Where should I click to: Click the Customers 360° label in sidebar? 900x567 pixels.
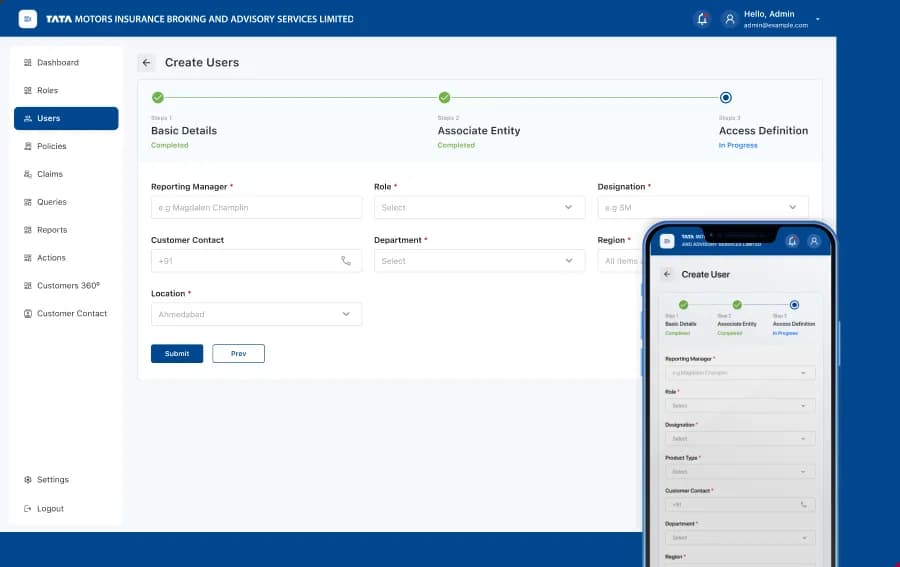point(68,285)
